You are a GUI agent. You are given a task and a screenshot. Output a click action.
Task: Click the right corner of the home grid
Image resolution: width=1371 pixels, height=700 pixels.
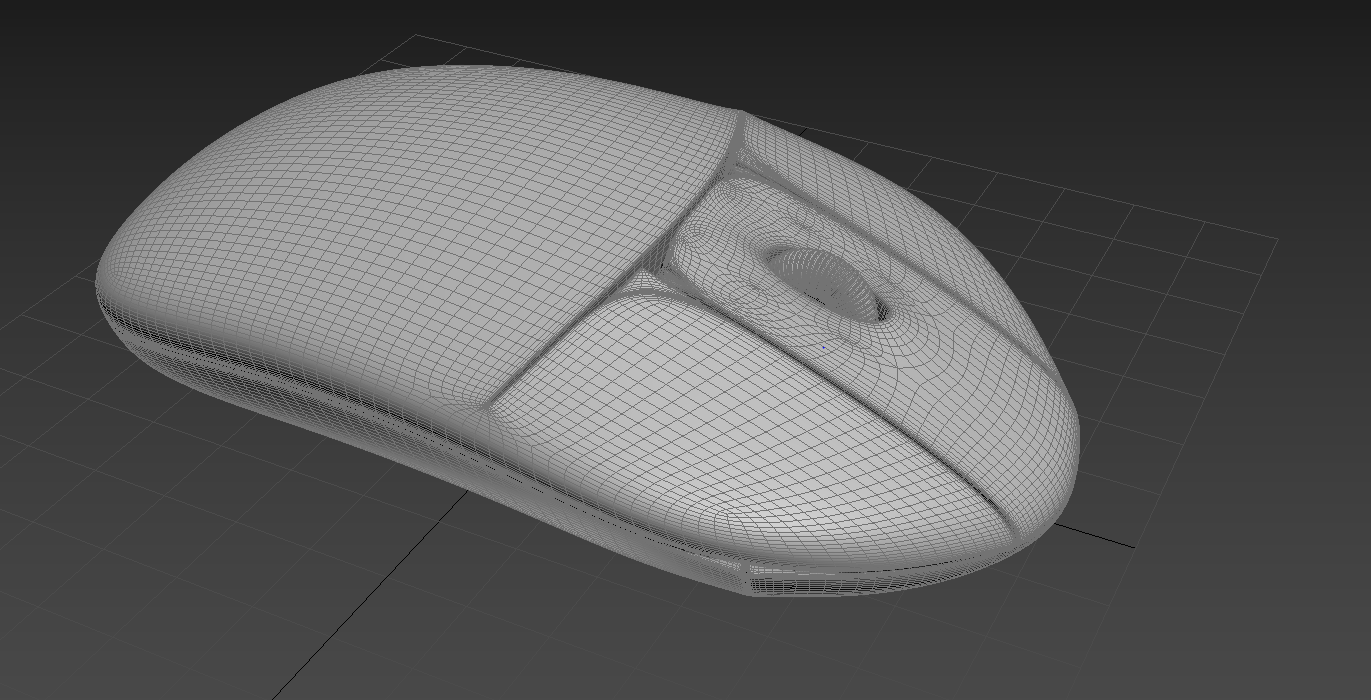1276,240
